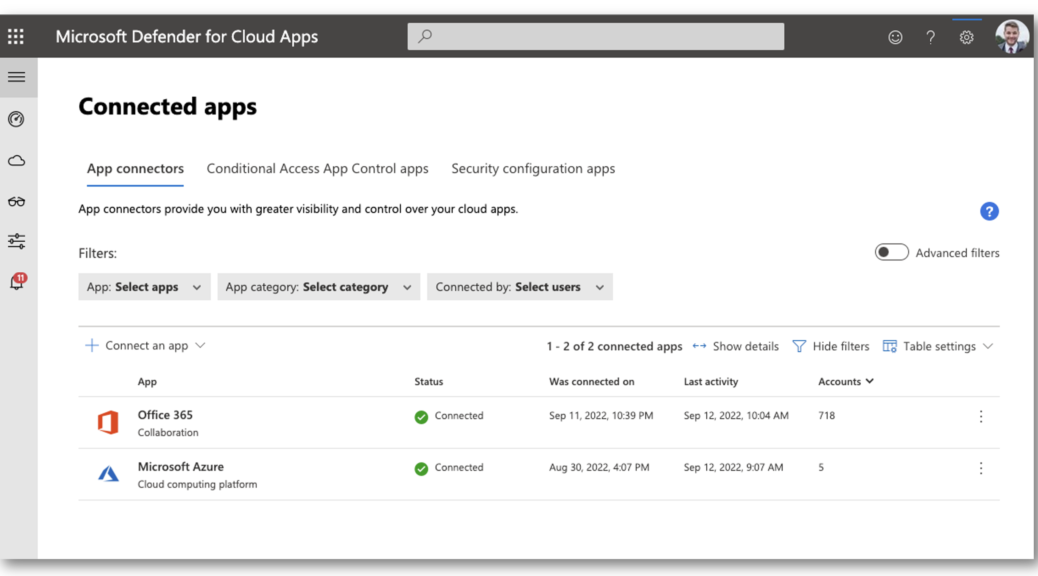Open the cloud Discover icon in sidebar

[x=17, y=161]
